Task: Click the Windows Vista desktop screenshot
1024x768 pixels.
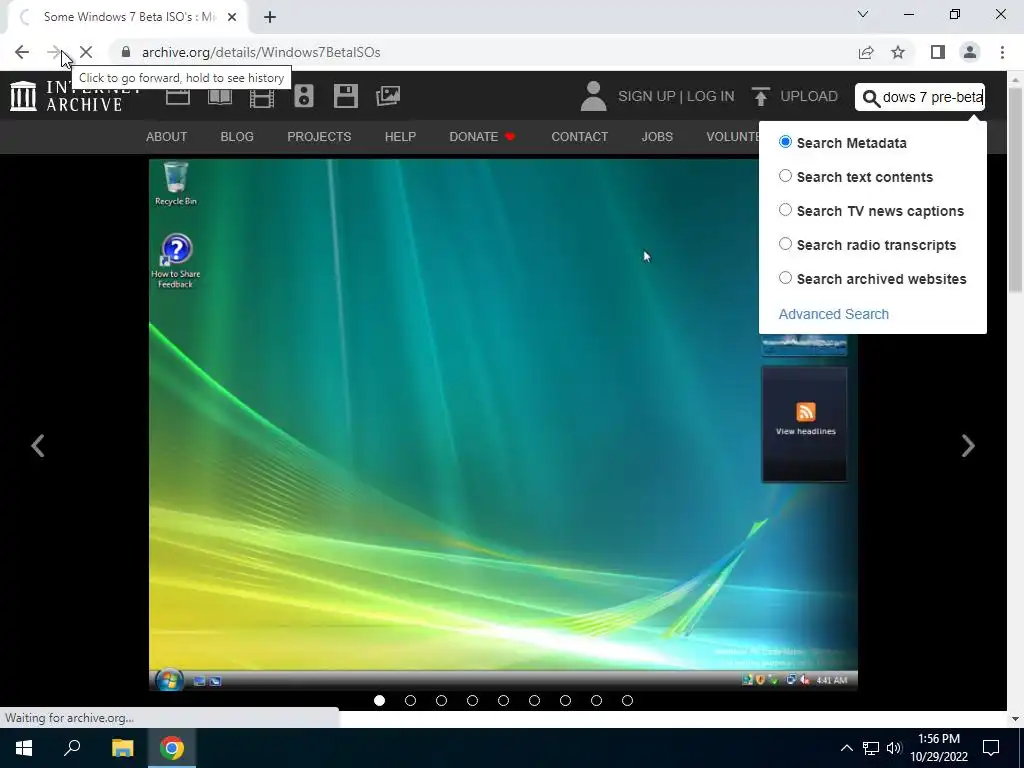Action: 503,425
